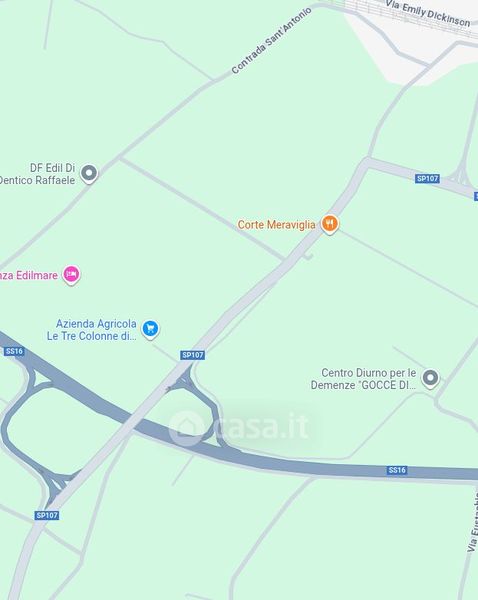Click the Edilmare pink text label

click(29, 276)
